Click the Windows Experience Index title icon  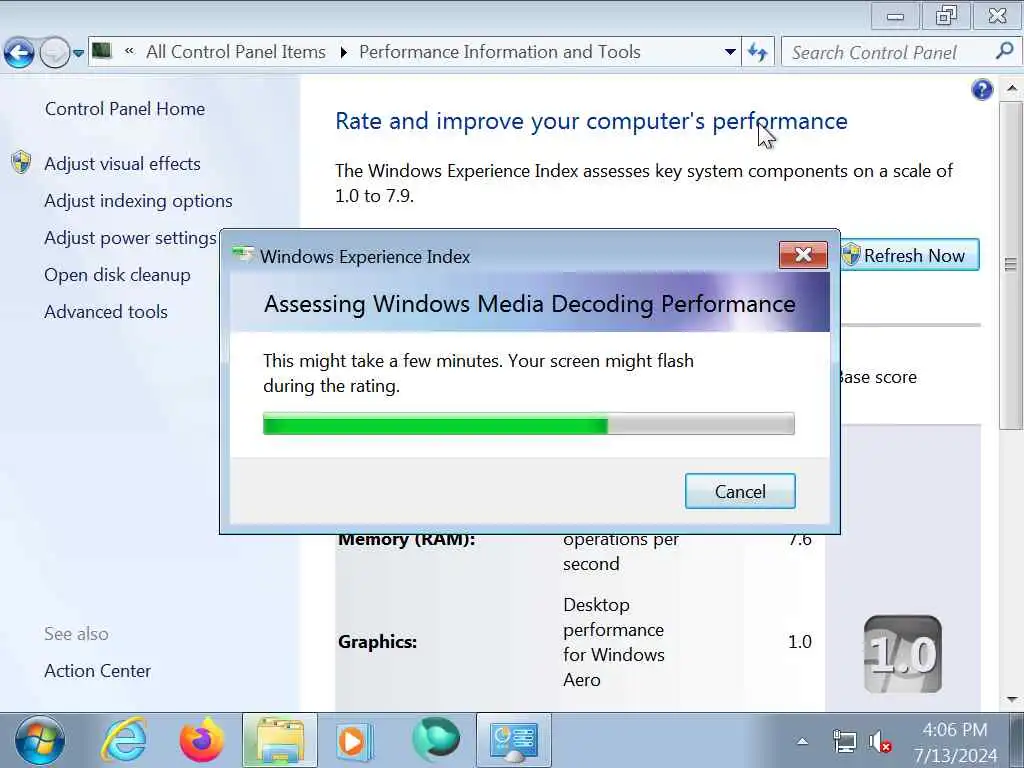pyautogui.click(x=243, y=255)
